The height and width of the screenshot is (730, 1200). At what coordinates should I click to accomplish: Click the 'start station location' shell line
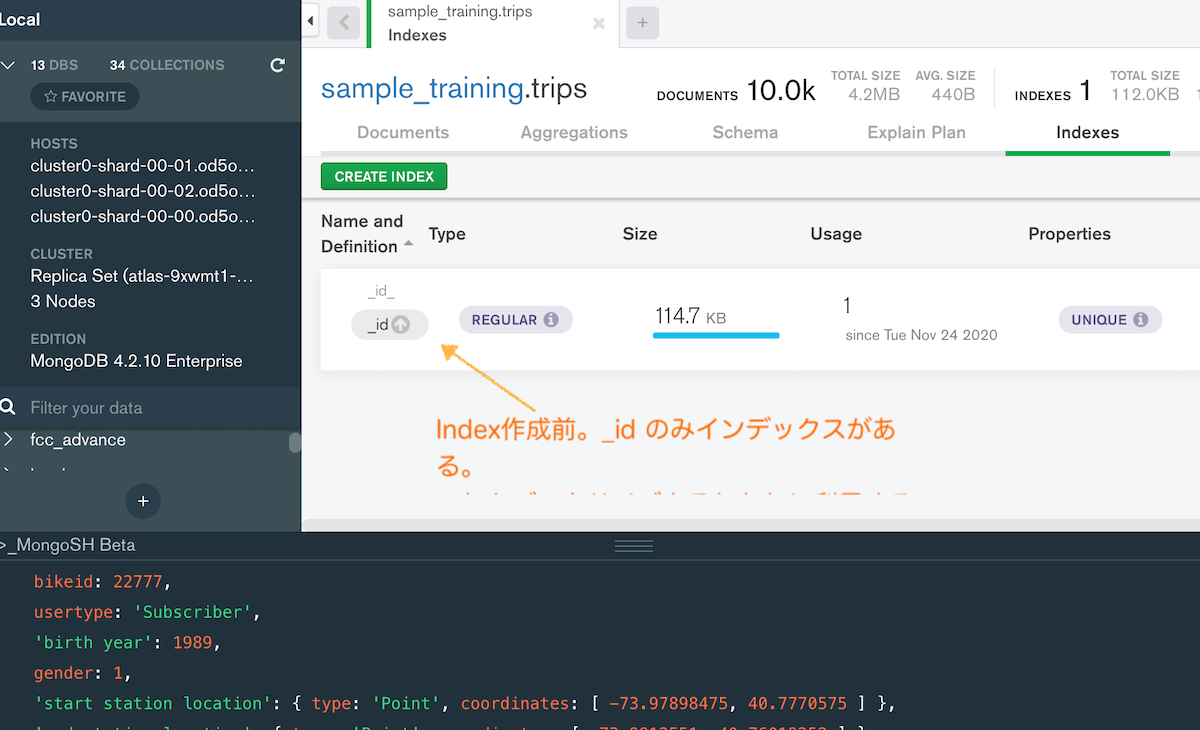coord(464,703)
